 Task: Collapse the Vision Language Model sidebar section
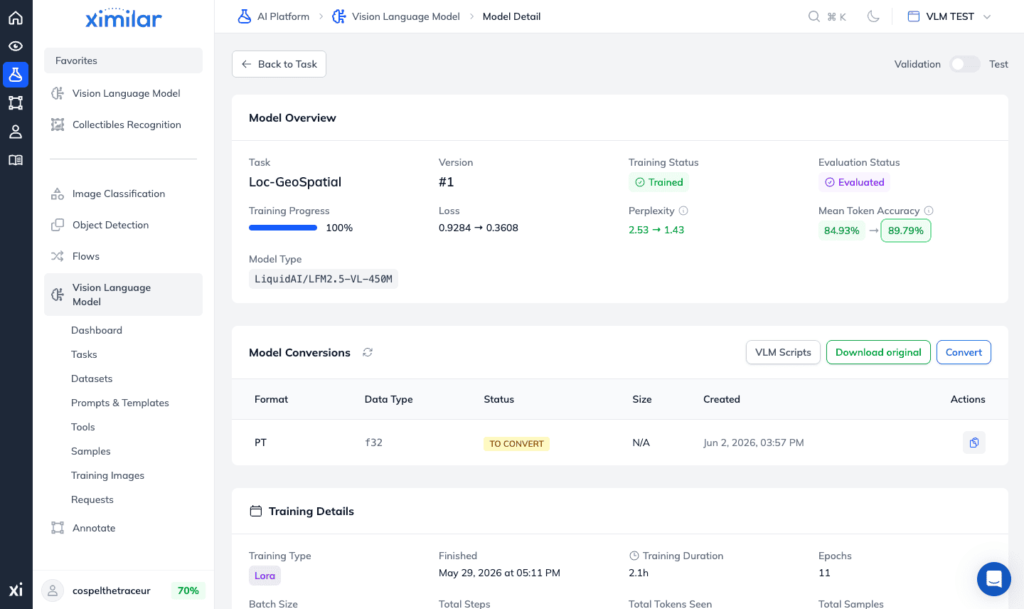(123, 294)
